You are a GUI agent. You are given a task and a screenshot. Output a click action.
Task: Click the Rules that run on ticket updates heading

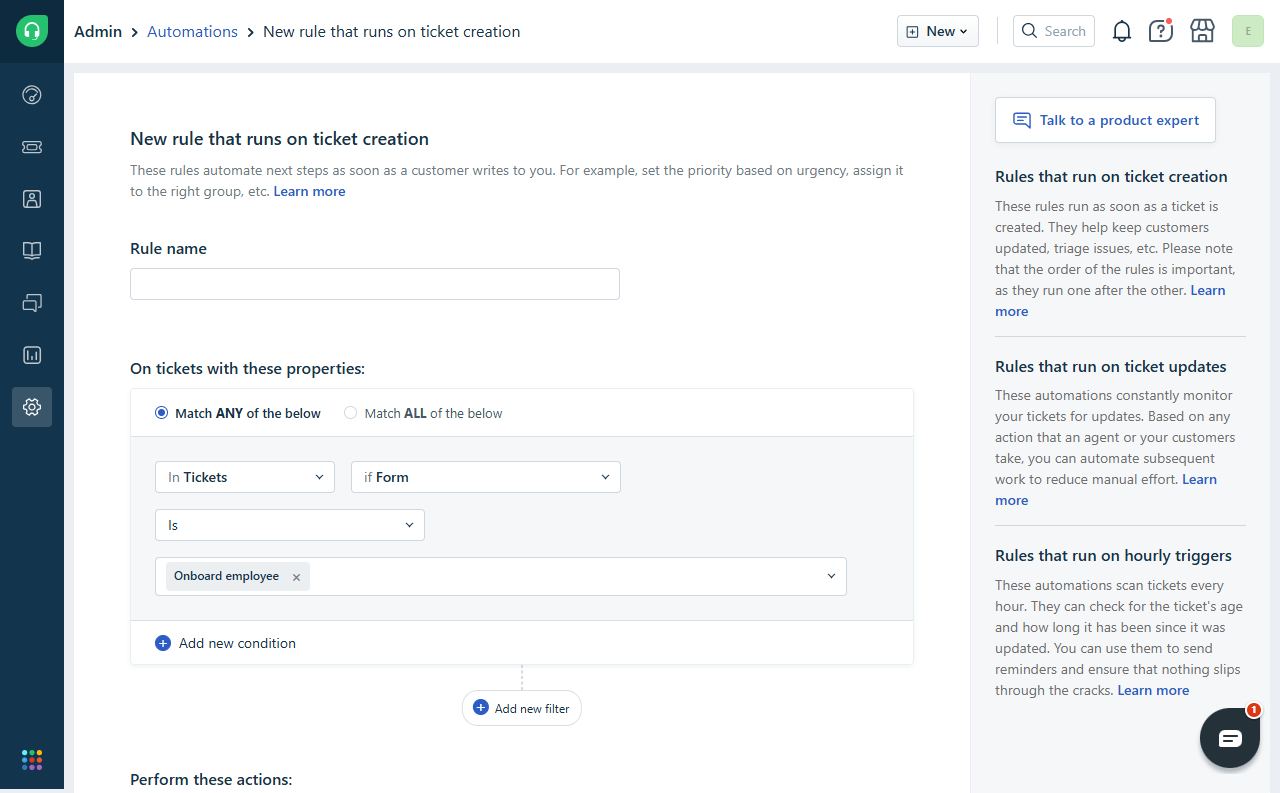1111,366
